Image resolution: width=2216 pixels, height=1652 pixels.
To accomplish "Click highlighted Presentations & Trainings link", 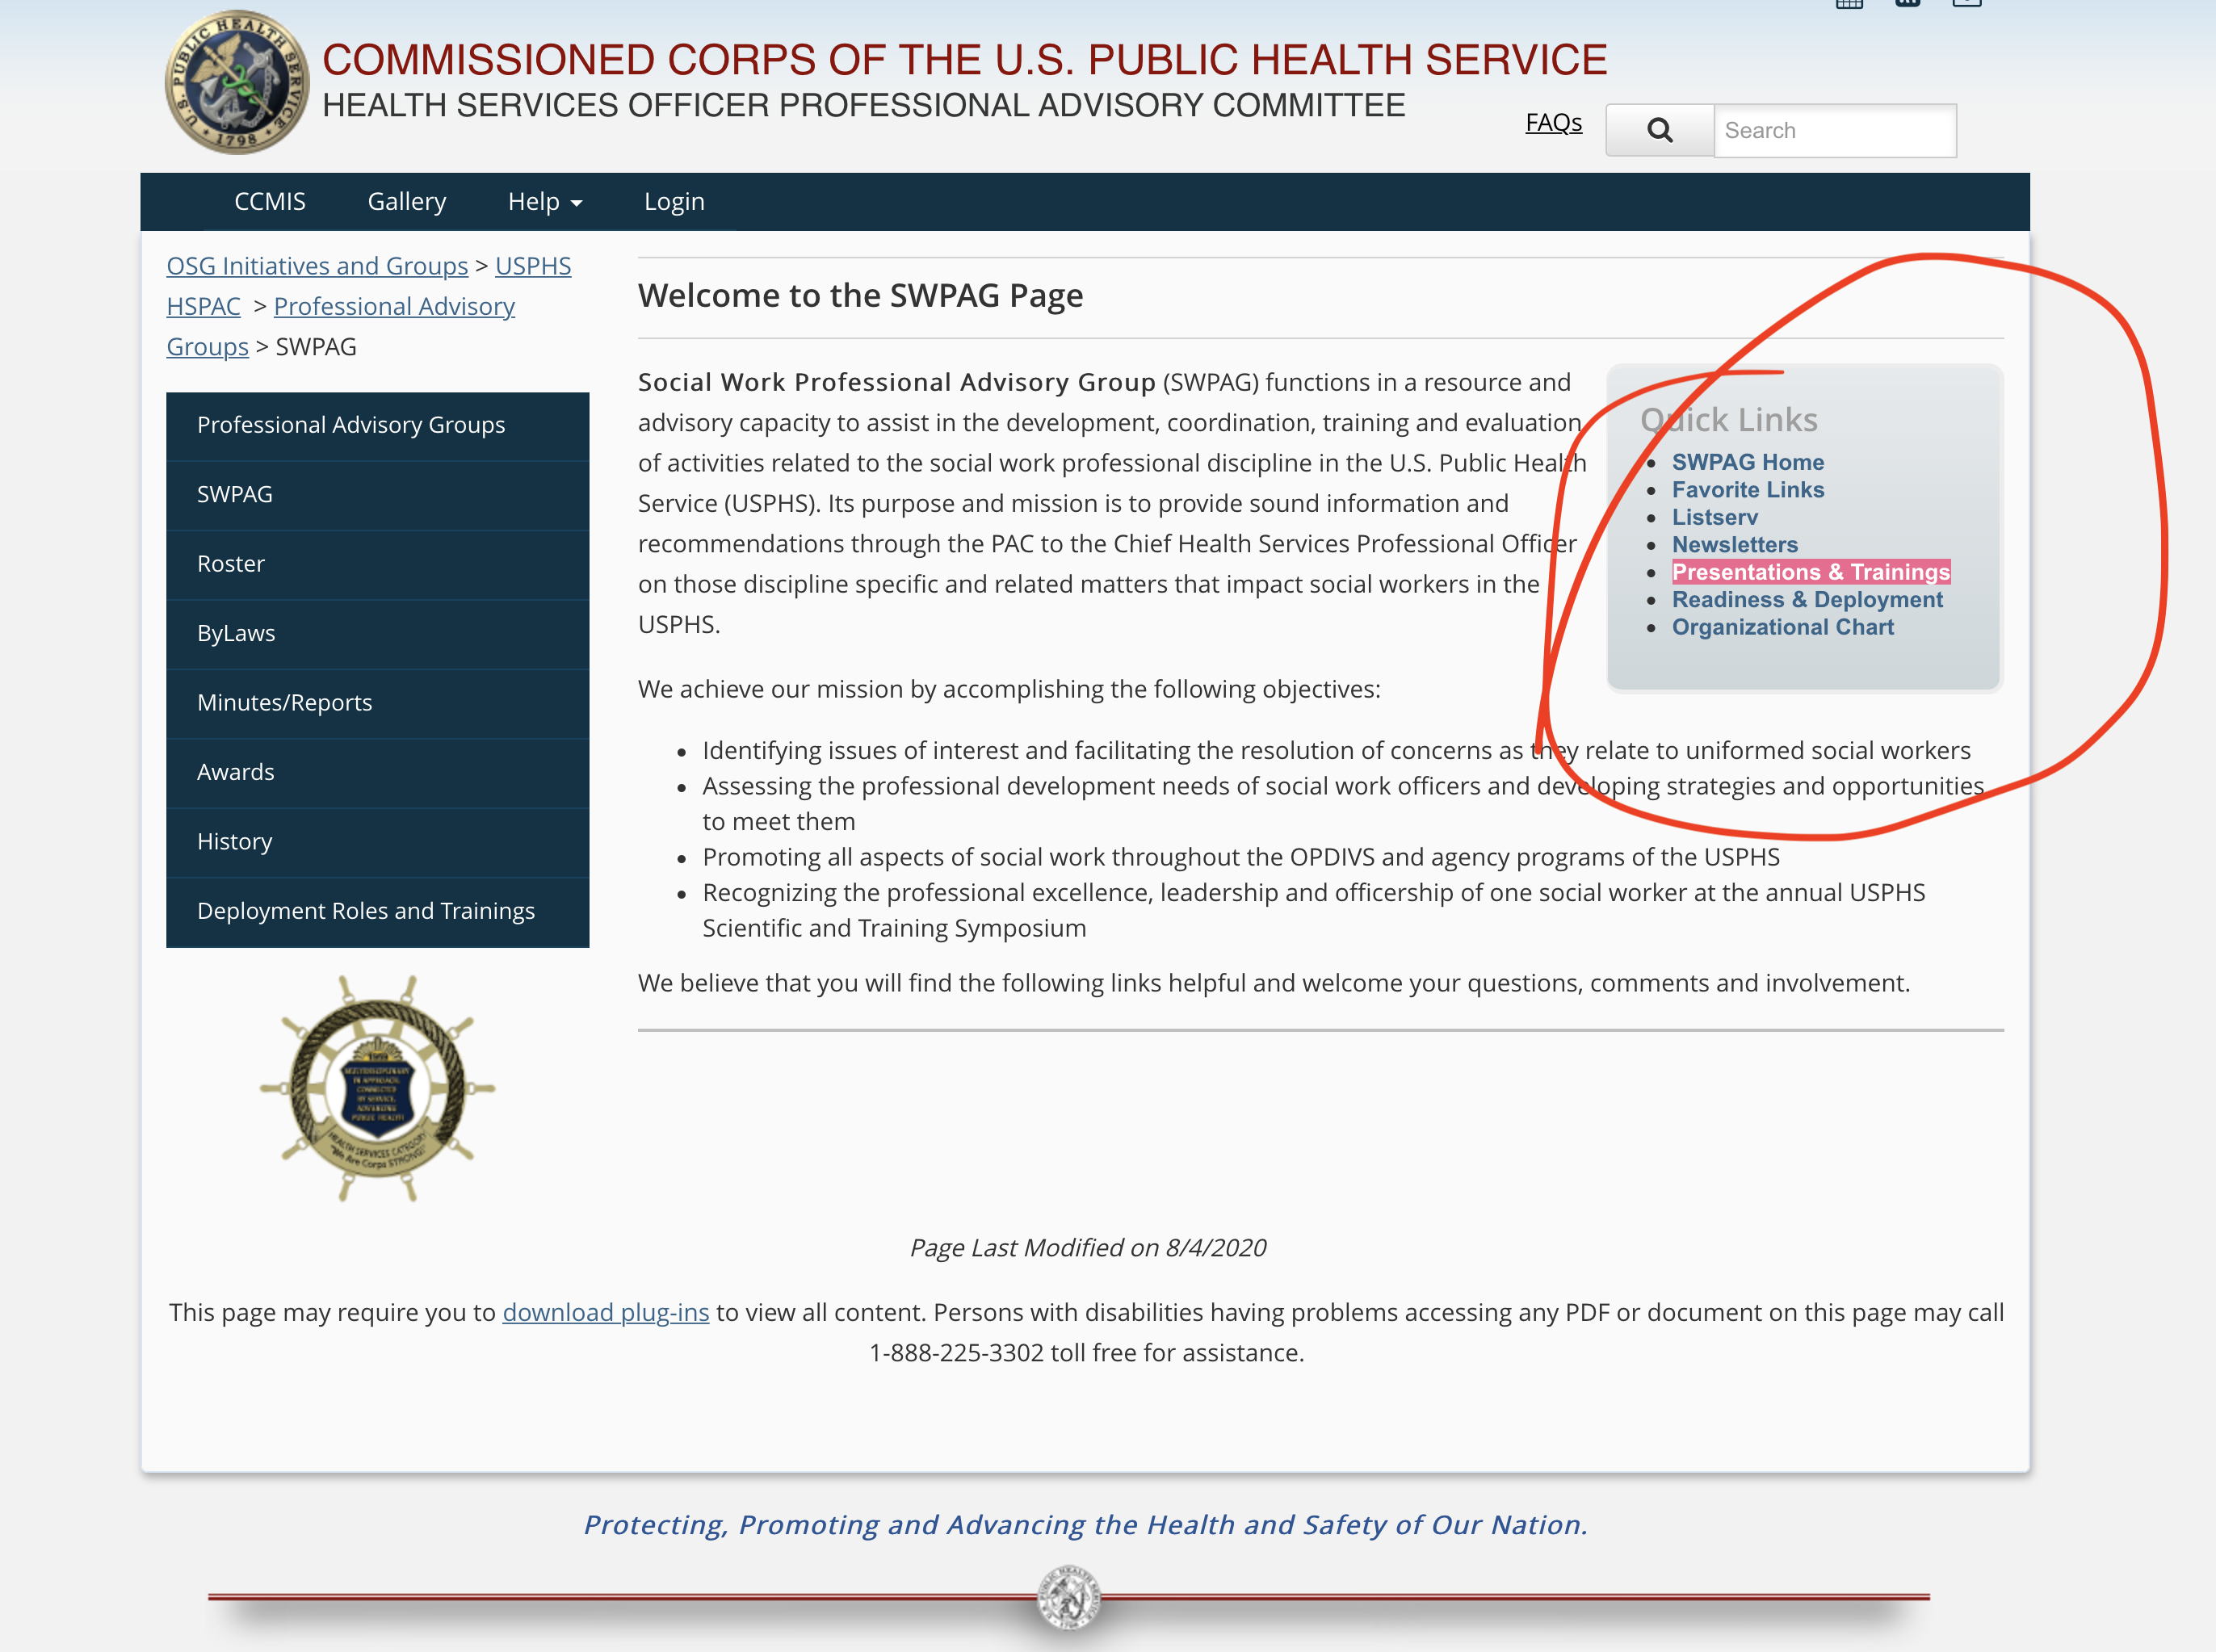I will 1811,572.
